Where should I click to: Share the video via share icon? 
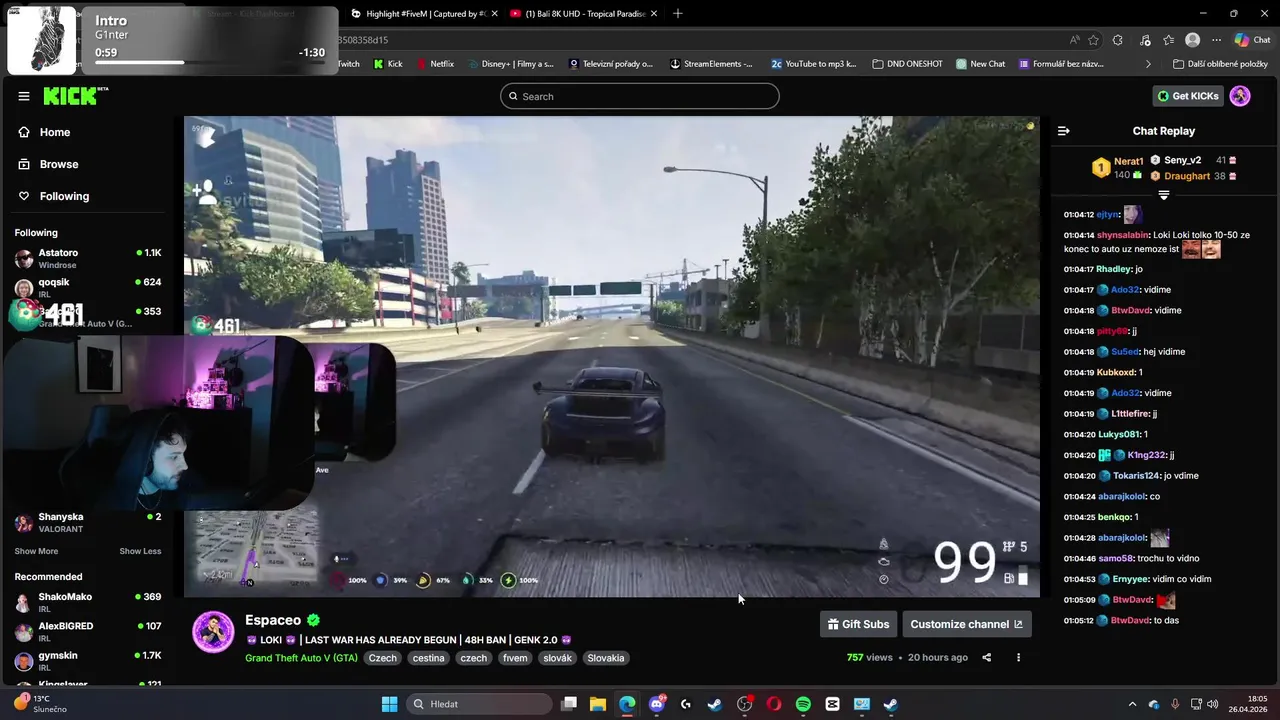pos(987,657)
